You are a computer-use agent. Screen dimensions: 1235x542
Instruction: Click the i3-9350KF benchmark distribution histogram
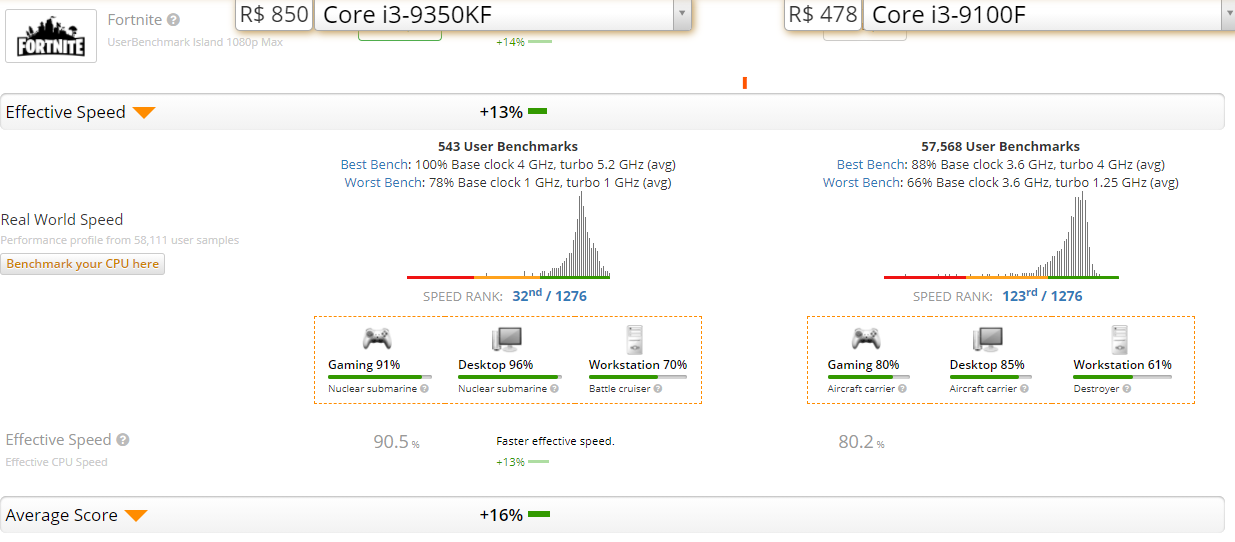coord(508,233)
